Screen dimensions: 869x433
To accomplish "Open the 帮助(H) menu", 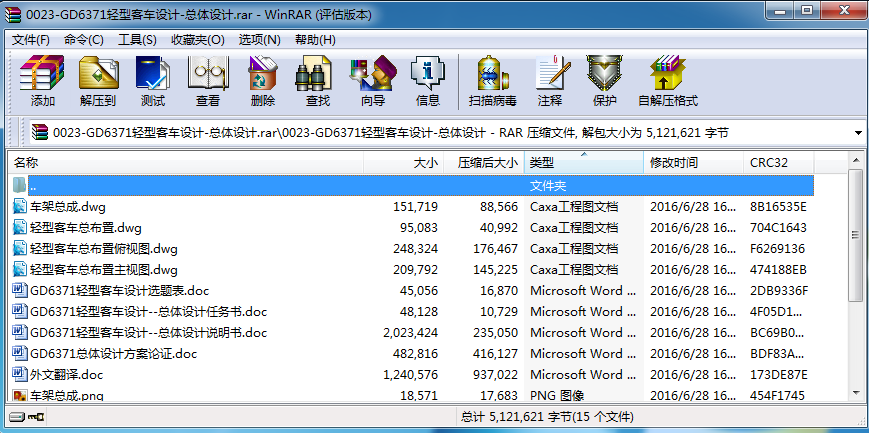I will (x=315, y=40).
